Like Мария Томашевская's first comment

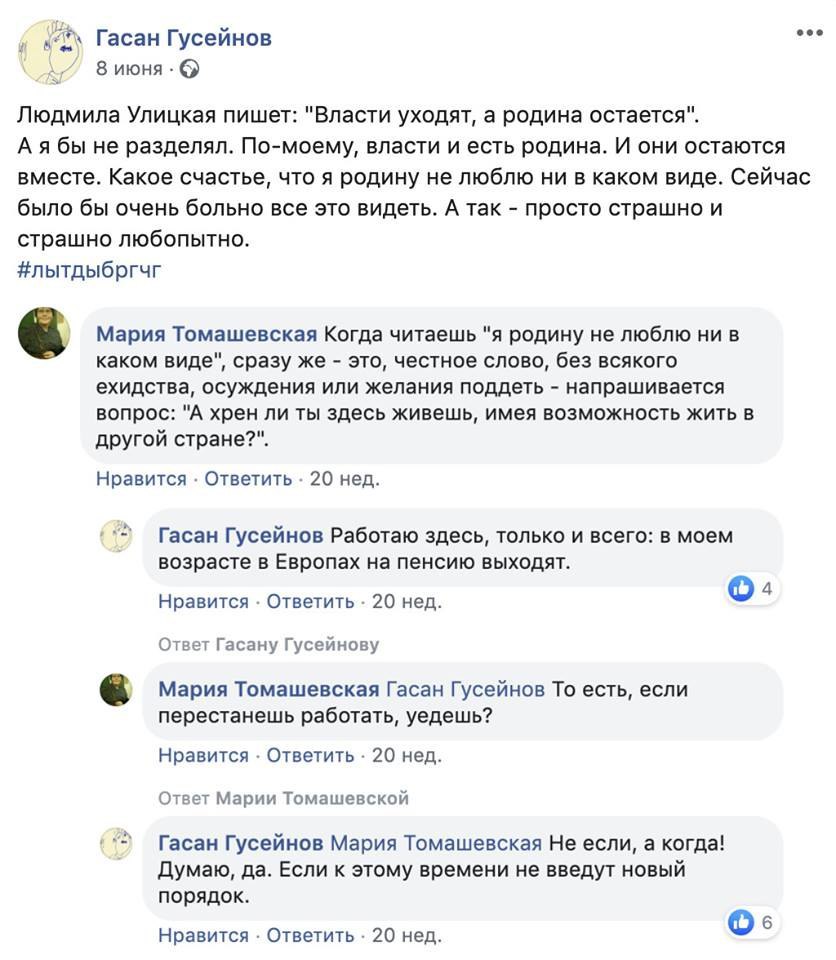(x=141, y=479)
